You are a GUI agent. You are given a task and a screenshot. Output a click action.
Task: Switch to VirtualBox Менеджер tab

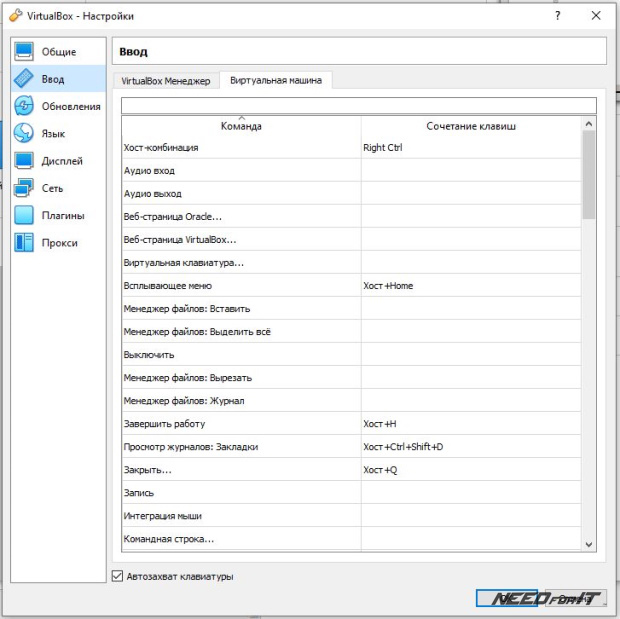pyautogui.click(x=166, y=81)
